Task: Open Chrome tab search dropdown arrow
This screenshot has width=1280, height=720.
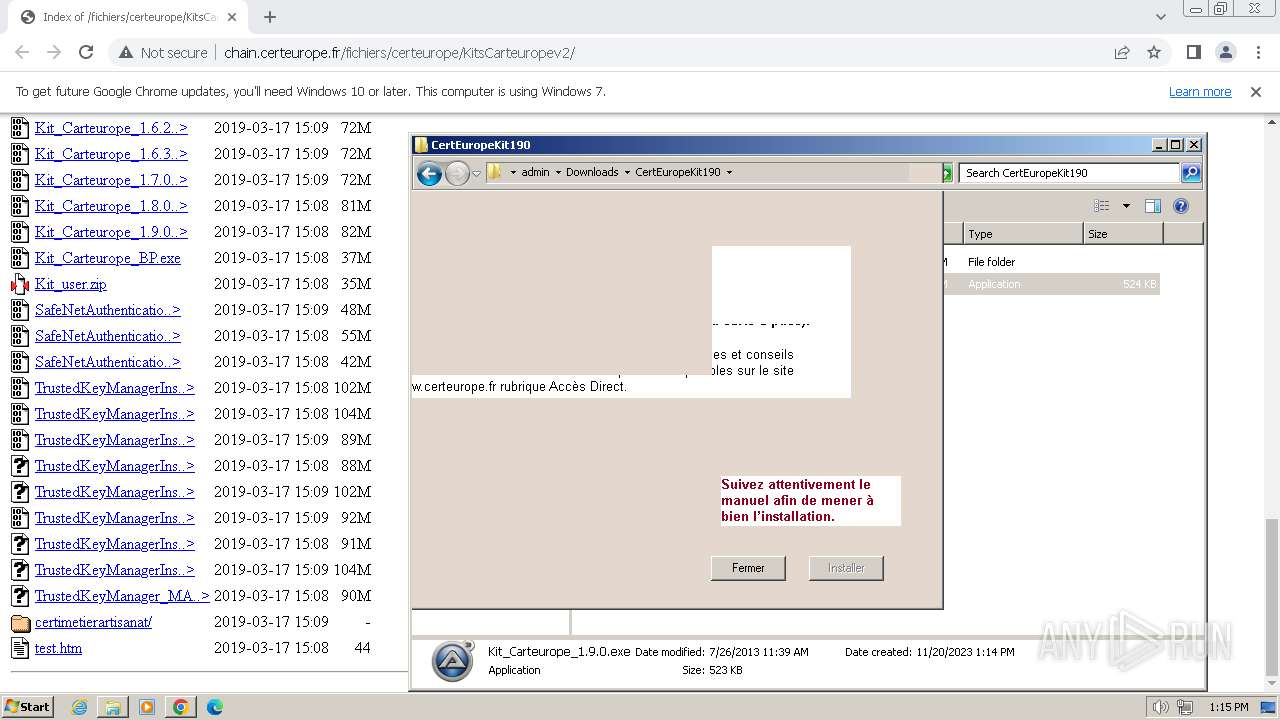Action: 1160,17
